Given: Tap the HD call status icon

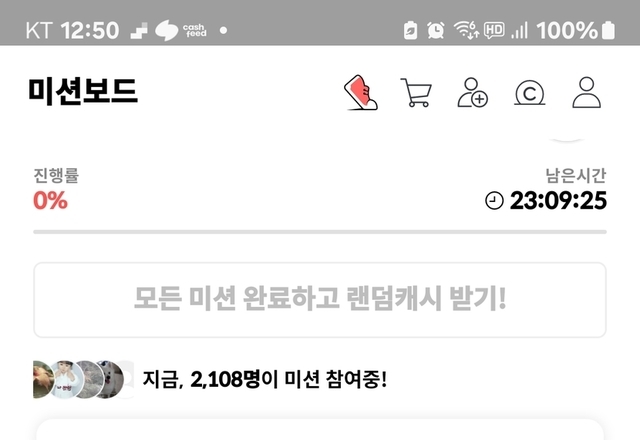Looking at the screenshot, I should point(494,30).
